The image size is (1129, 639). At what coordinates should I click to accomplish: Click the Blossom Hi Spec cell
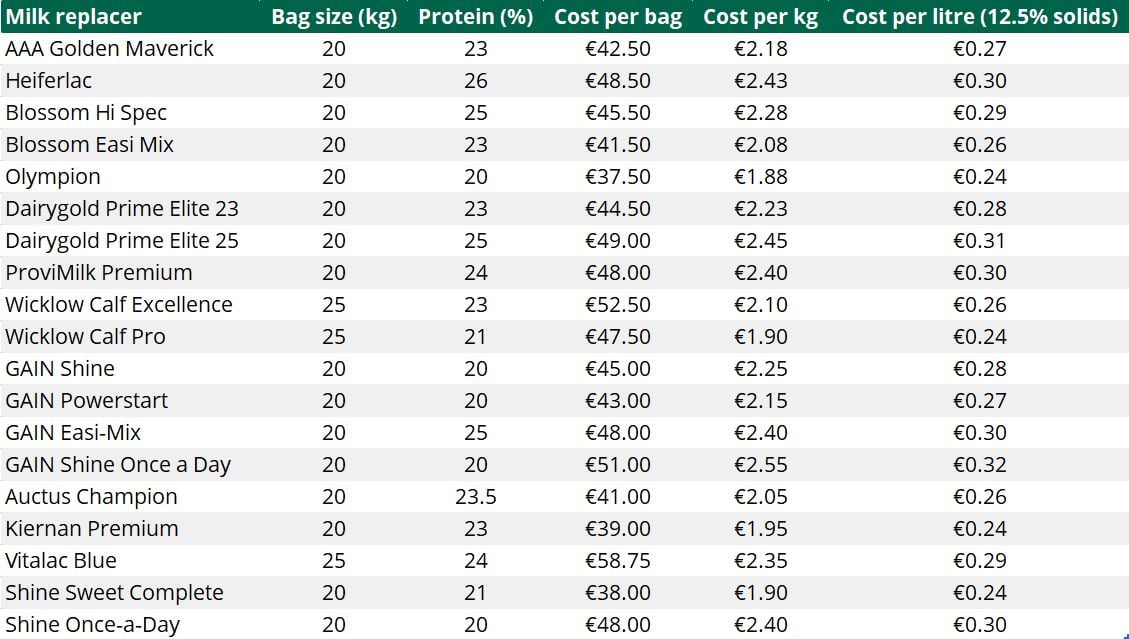pos(86,113)
